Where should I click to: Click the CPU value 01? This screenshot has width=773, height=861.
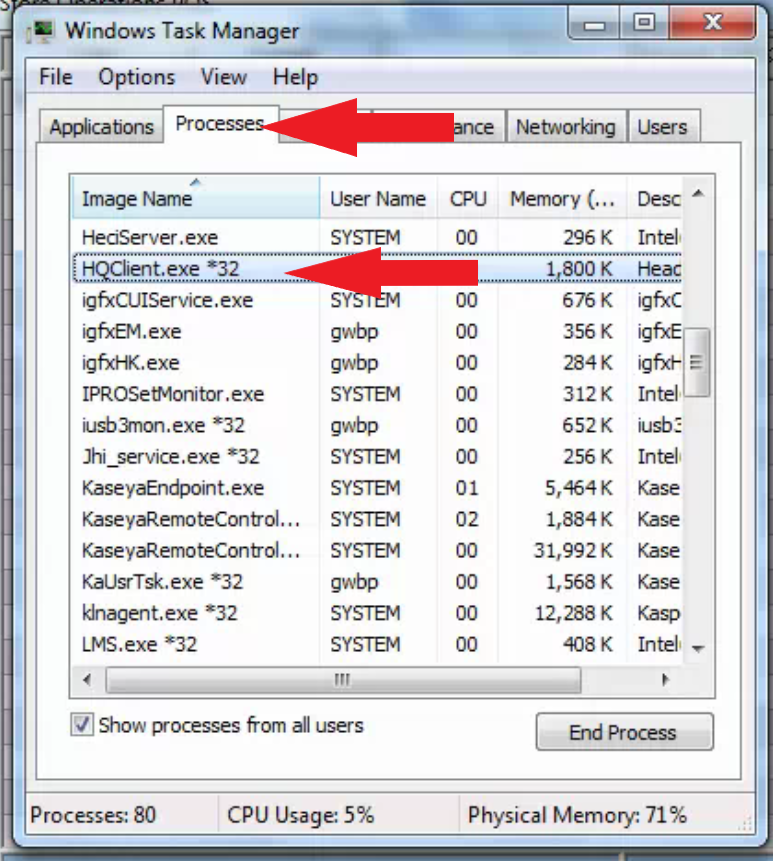pos(467,488)
